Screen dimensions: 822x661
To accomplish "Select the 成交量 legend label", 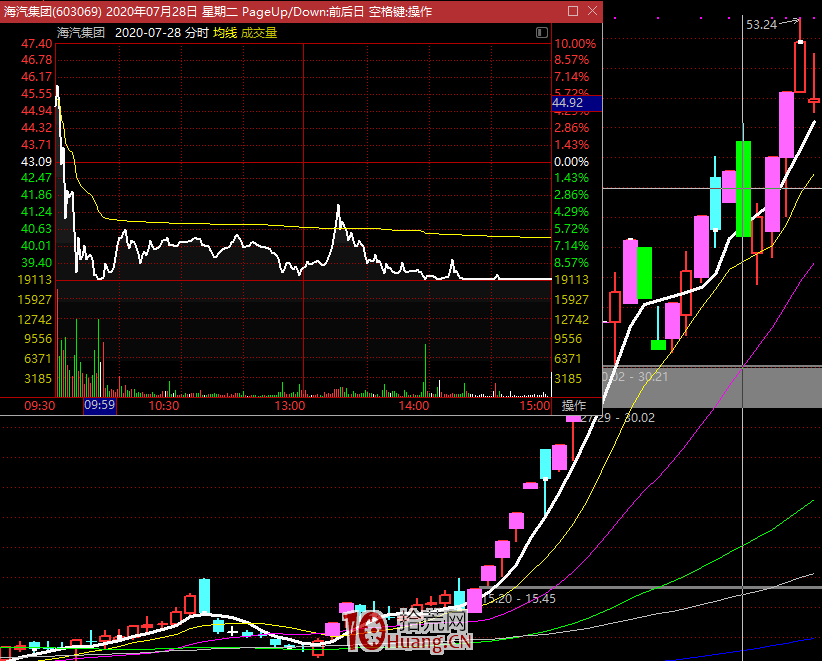I will pyautogui.click(x=259, y=32).
